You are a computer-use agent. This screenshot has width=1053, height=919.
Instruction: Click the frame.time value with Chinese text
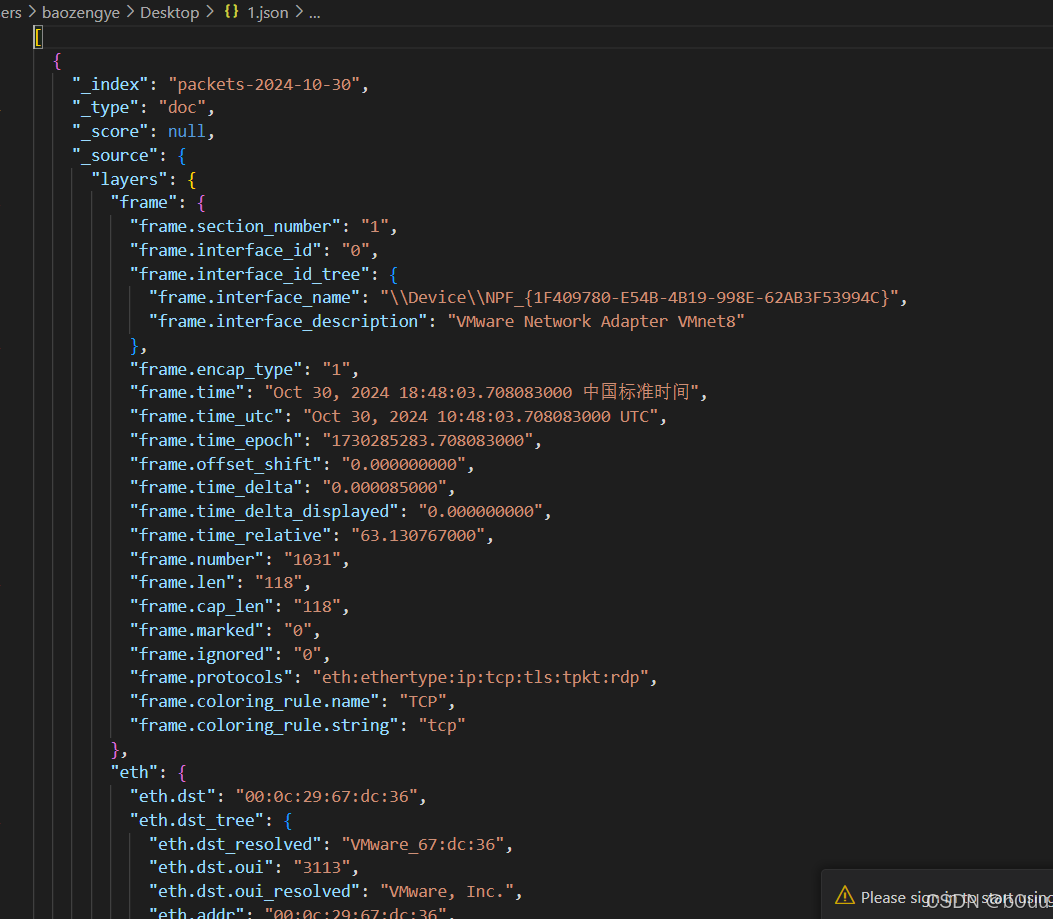click(x=482, y=392)
